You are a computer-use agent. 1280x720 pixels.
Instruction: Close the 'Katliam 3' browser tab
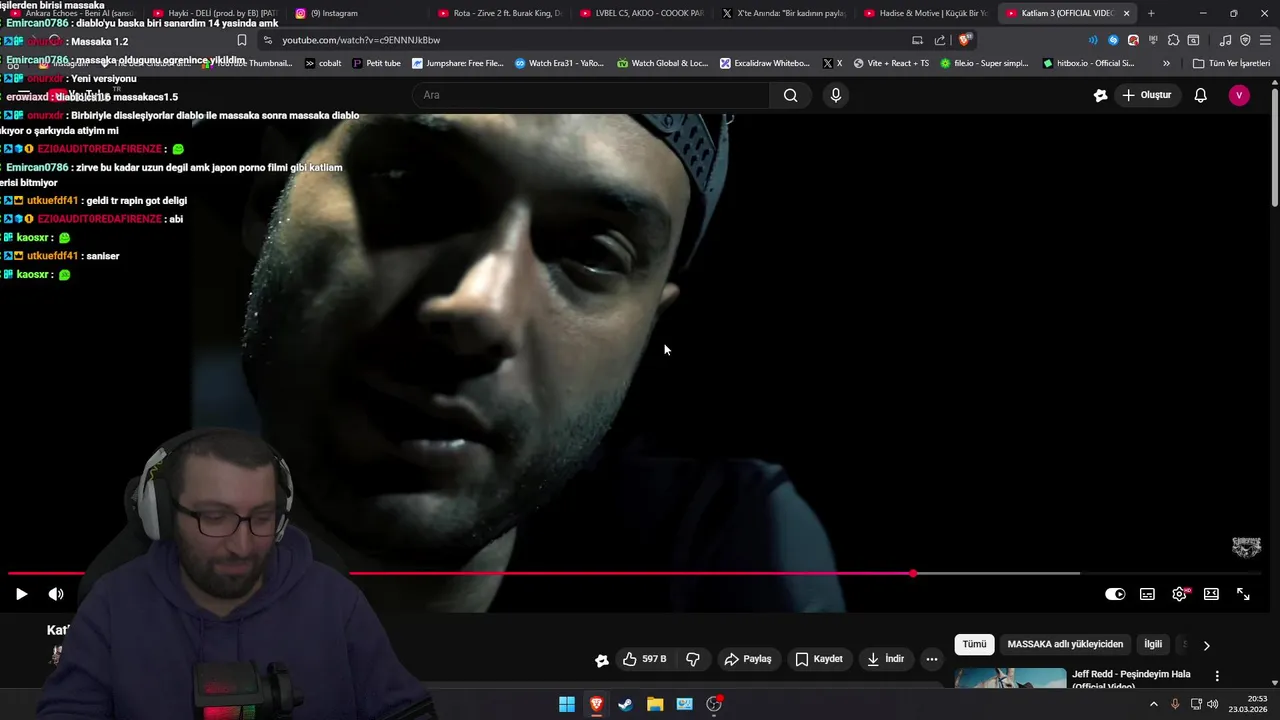click(1127, 13)
